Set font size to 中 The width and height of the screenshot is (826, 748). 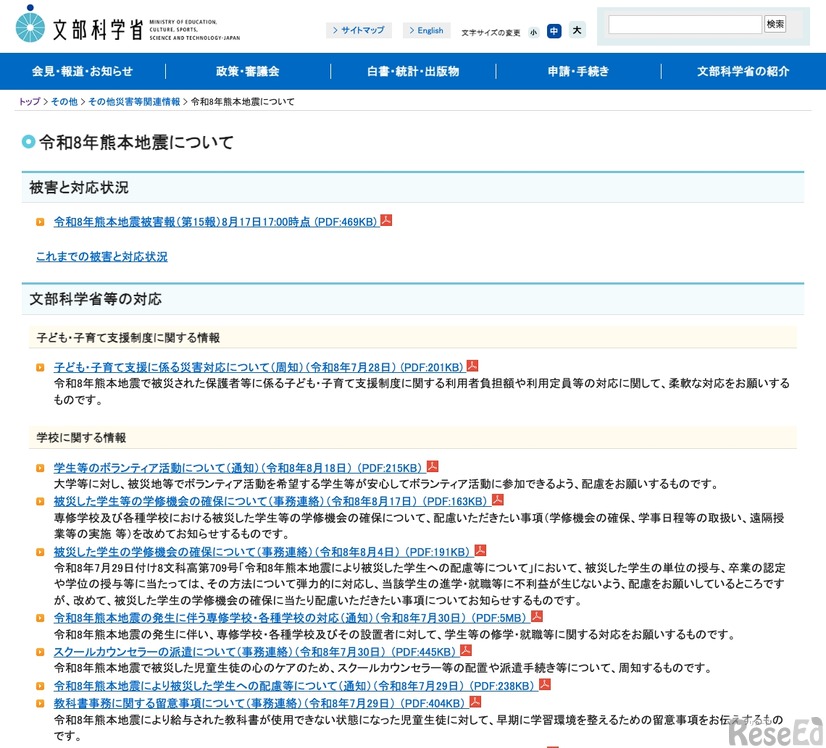coord(554,31)
